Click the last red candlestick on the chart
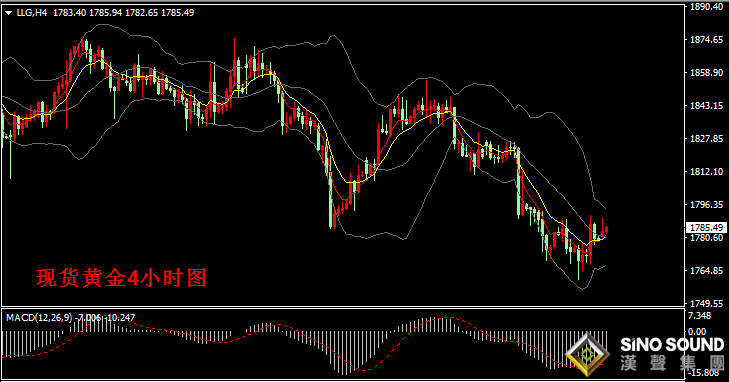729x382 pixels. [606, 230]
